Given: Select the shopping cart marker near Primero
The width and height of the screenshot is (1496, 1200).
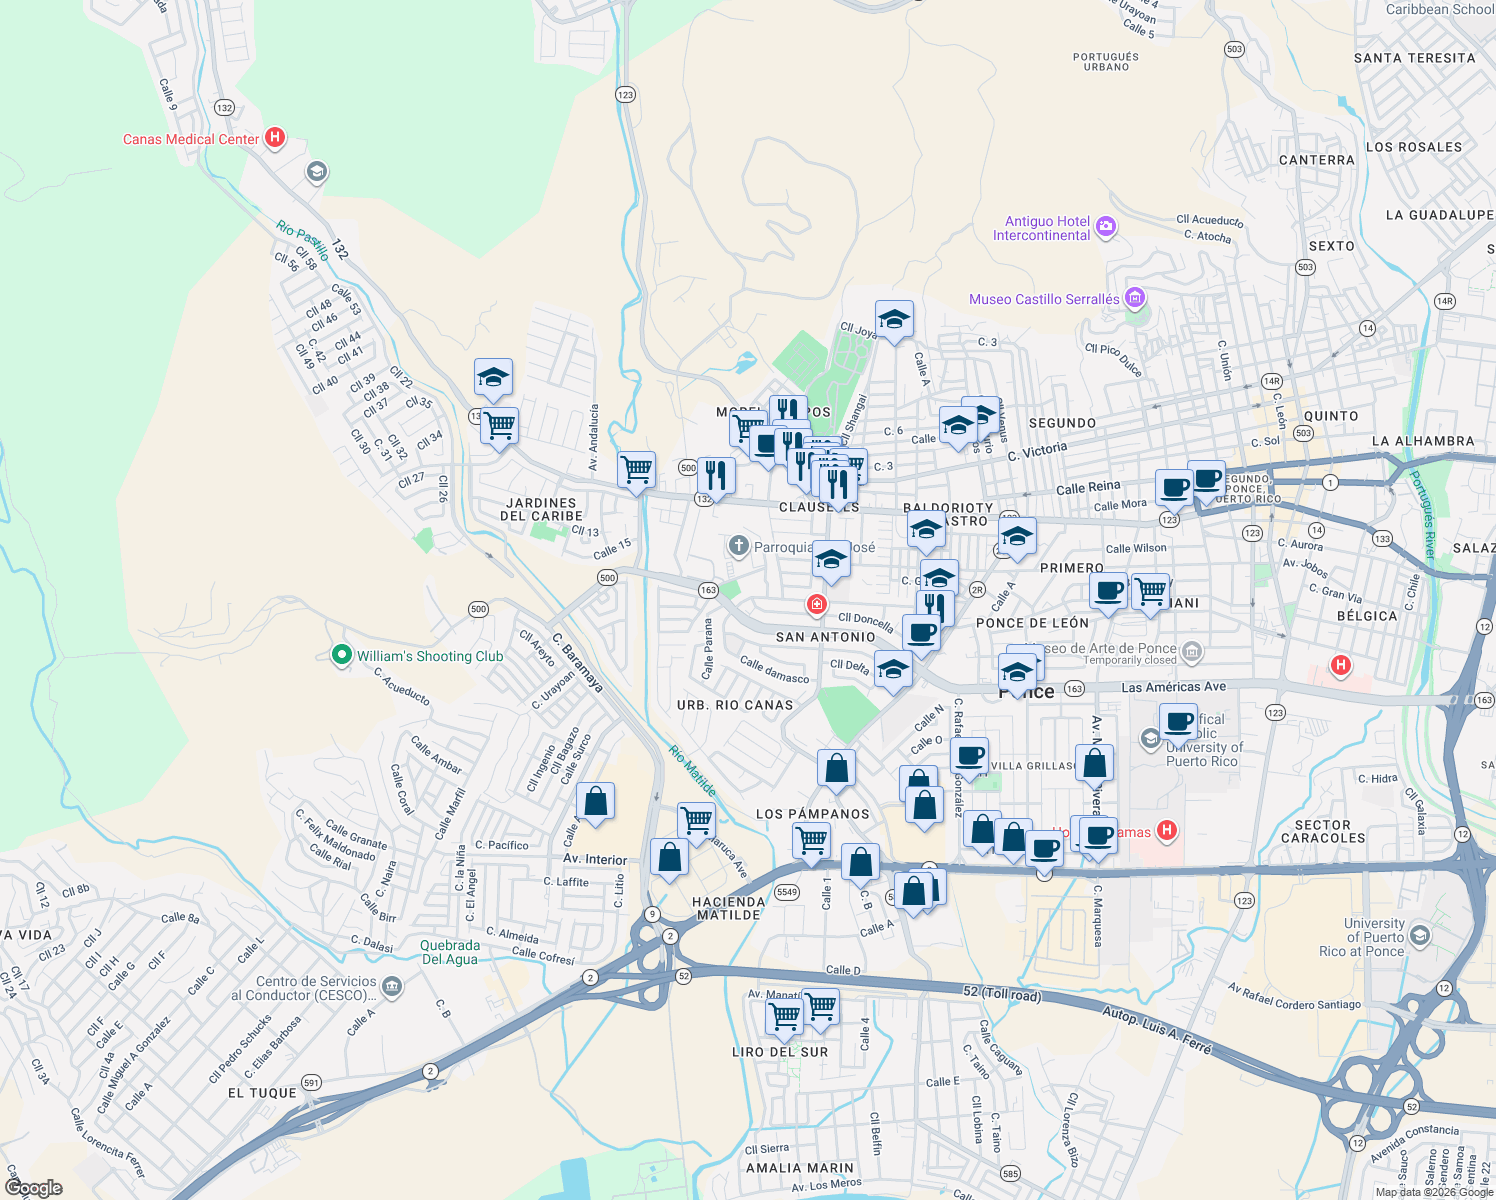Looking at the screenshot, I should (x=1151, y=592).
